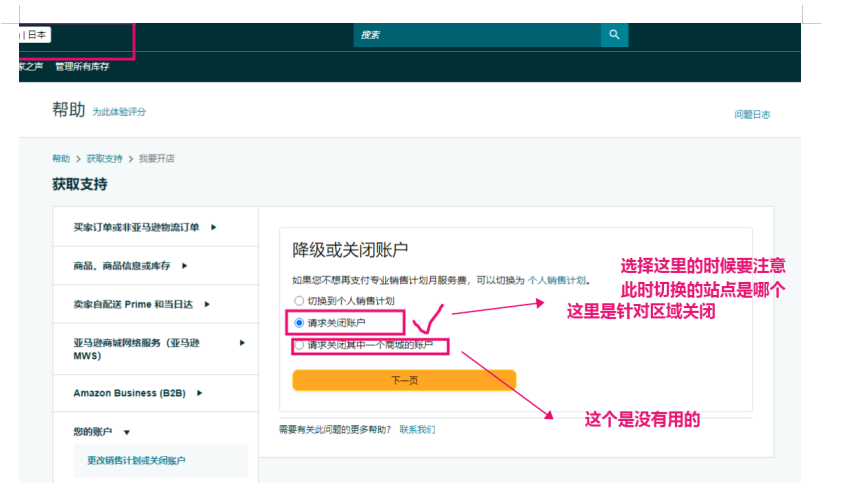Expand 卖家自配送 Prime 和当日达 section
This screenshot has height=500, width=844.
(x=141, y=304)
